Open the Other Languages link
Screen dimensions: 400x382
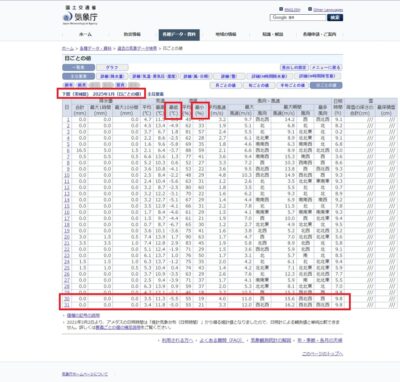tap(328, 10)
